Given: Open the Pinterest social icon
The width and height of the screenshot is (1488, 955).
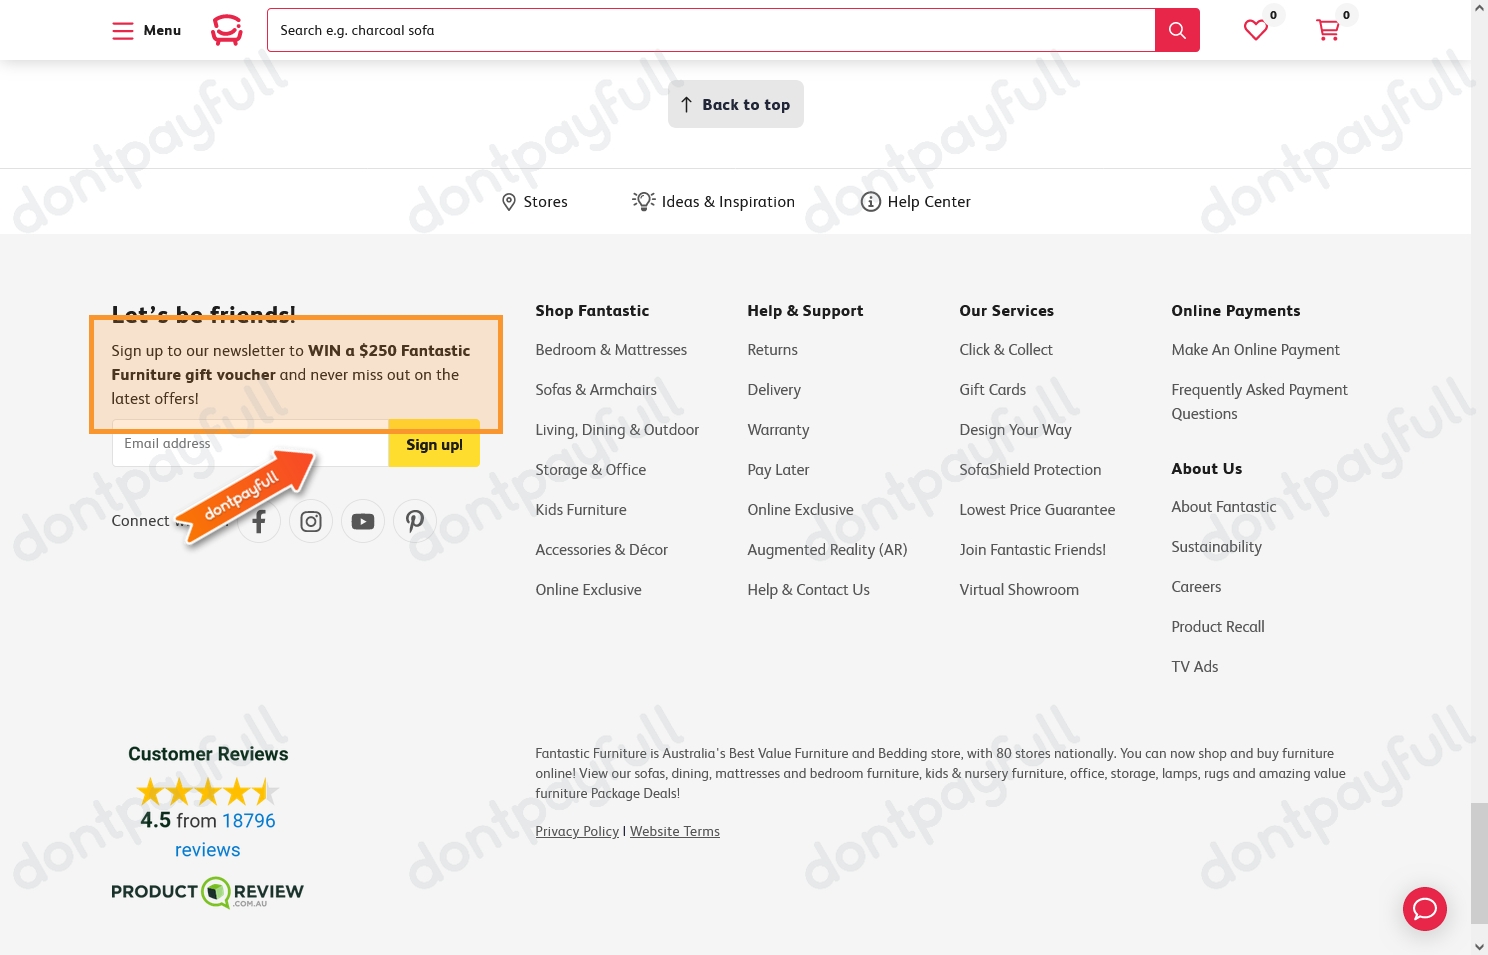Looking at the screenshot, I should coord(414,521).
